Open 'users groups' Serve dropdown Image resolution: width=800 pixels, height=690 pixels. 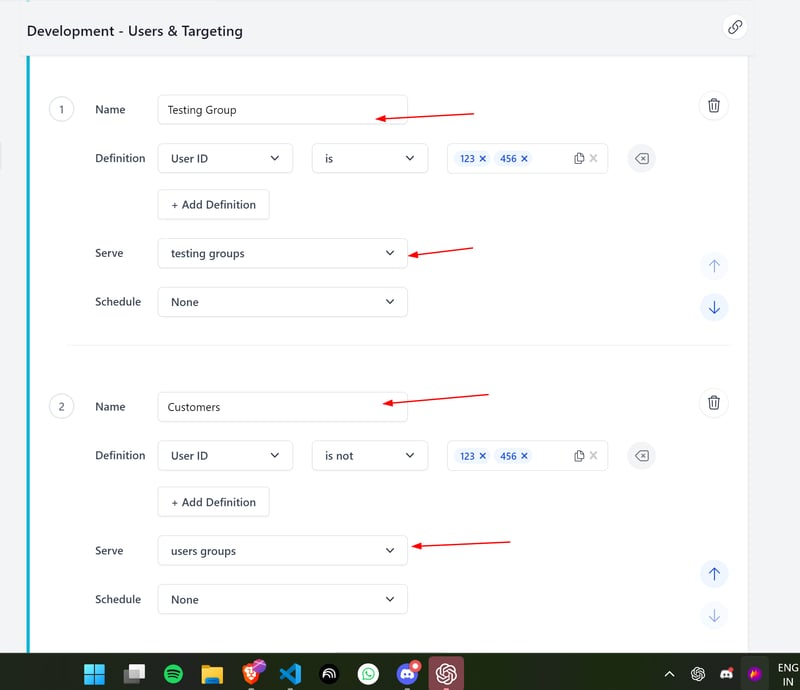[282, 551]
